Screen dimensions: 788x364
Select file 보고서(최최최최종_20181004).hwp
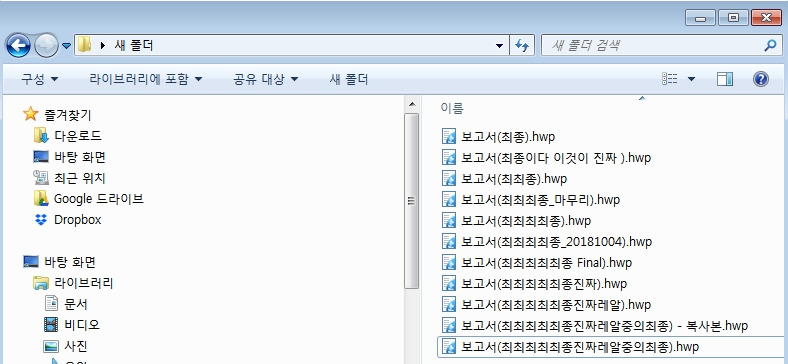(x=556, y=242)
